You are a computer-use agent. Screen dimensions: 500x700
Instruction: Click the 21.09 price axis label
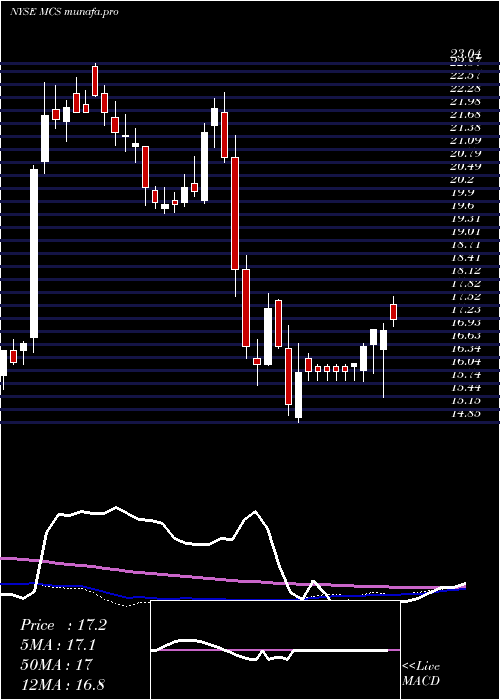click(x=466, y=141)
